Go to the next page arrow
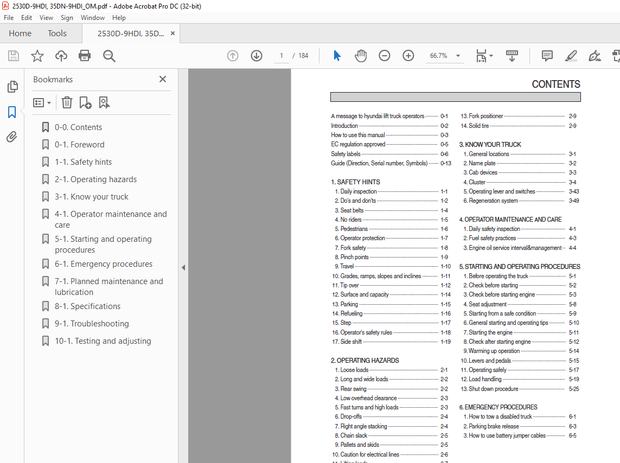 point(257,56)
